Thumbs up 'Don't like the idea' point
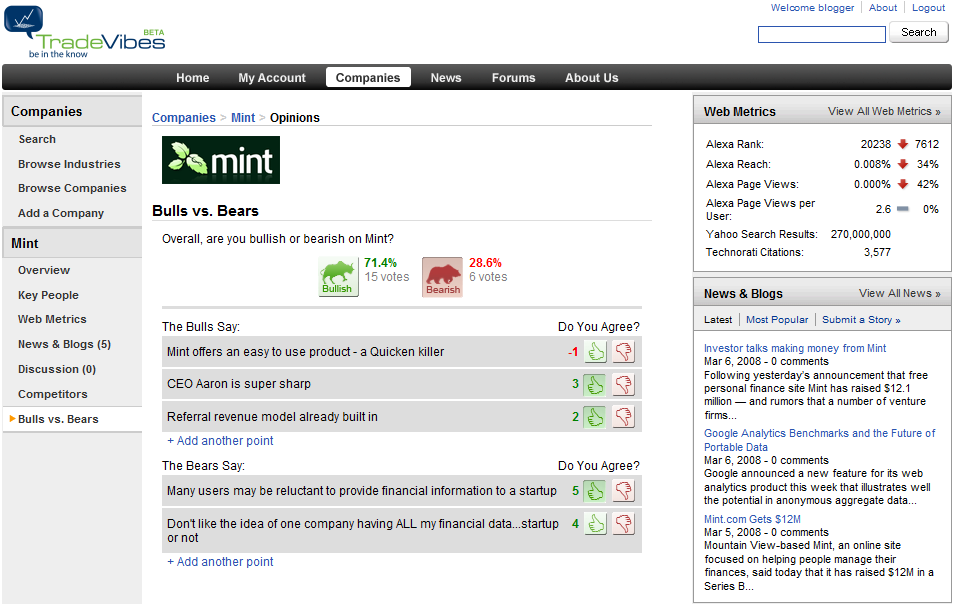This screenshot has width=953, height=604. pyautogui.click(x=596, y=524)
